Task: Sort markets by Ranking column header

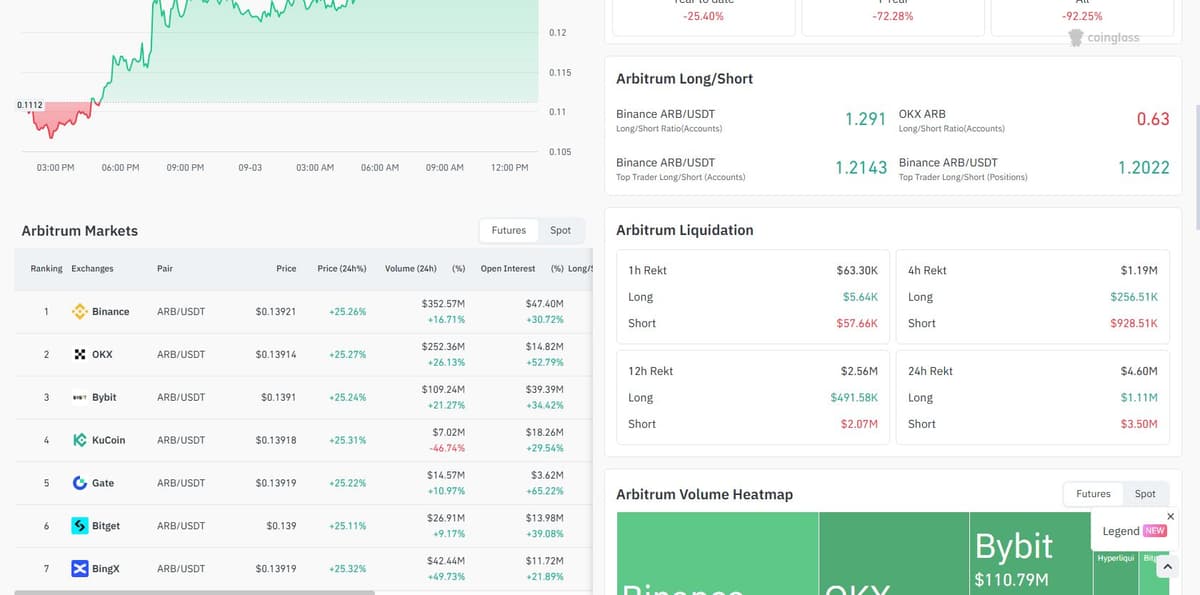Action: 46,269
